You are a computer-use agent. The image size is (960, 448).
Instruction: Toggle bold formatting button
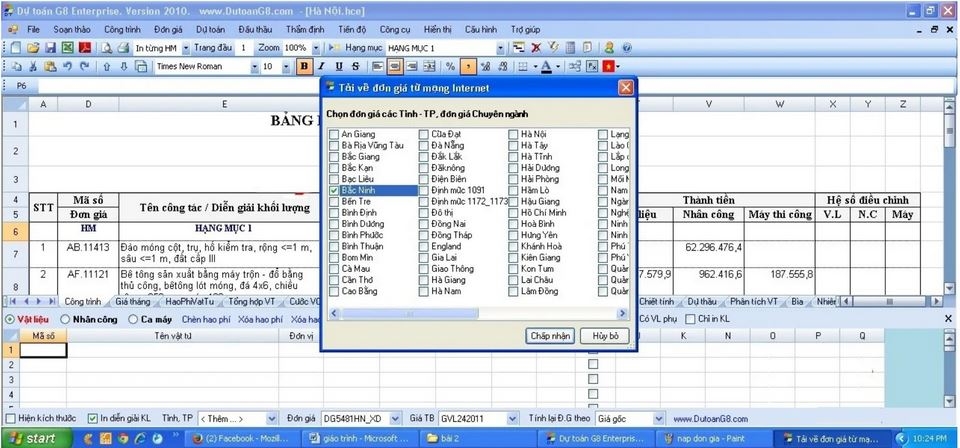[x=304, y=67]
